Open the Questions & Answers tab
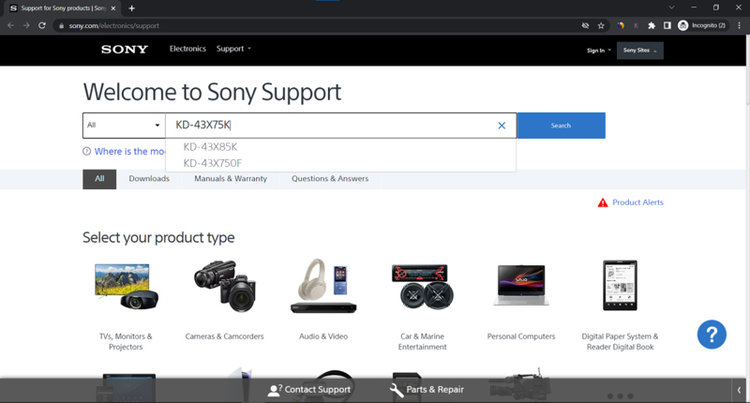 (x=330, y=179)
